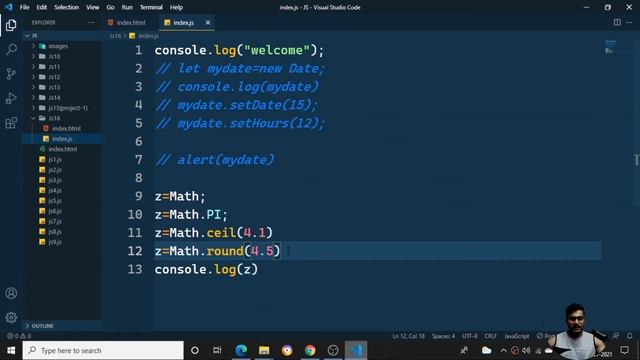This screenshot has height=360, width=640.
Task: Click the Visual Studio Code taskbar icon
Action: [x=356, y=350]
